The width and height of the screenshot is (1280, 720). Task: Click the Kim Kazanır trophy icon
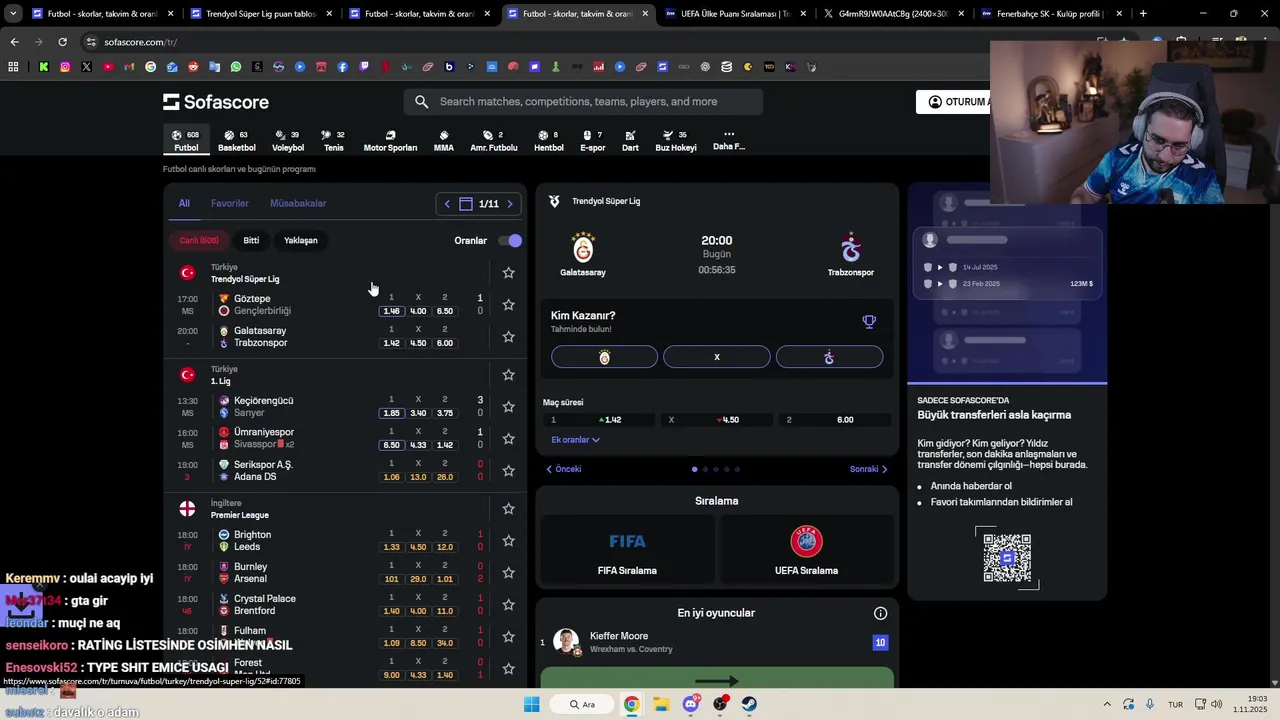click(x=869, y=322)
